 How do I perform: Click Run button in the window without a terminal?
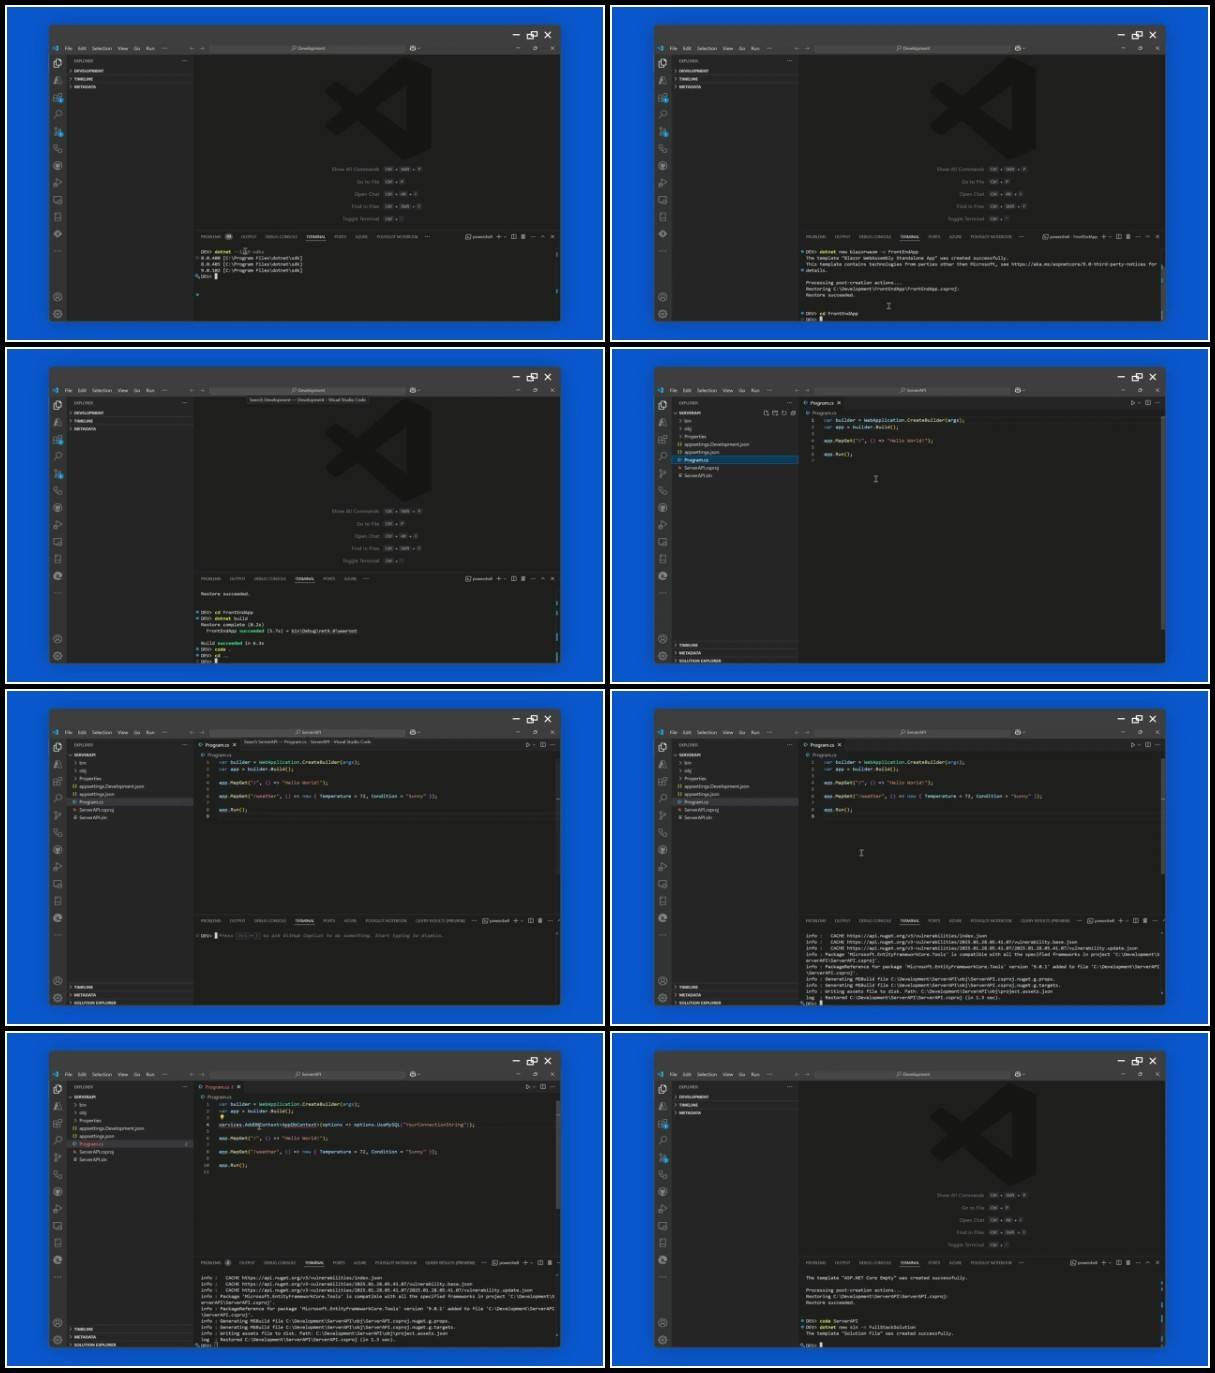1133,403
